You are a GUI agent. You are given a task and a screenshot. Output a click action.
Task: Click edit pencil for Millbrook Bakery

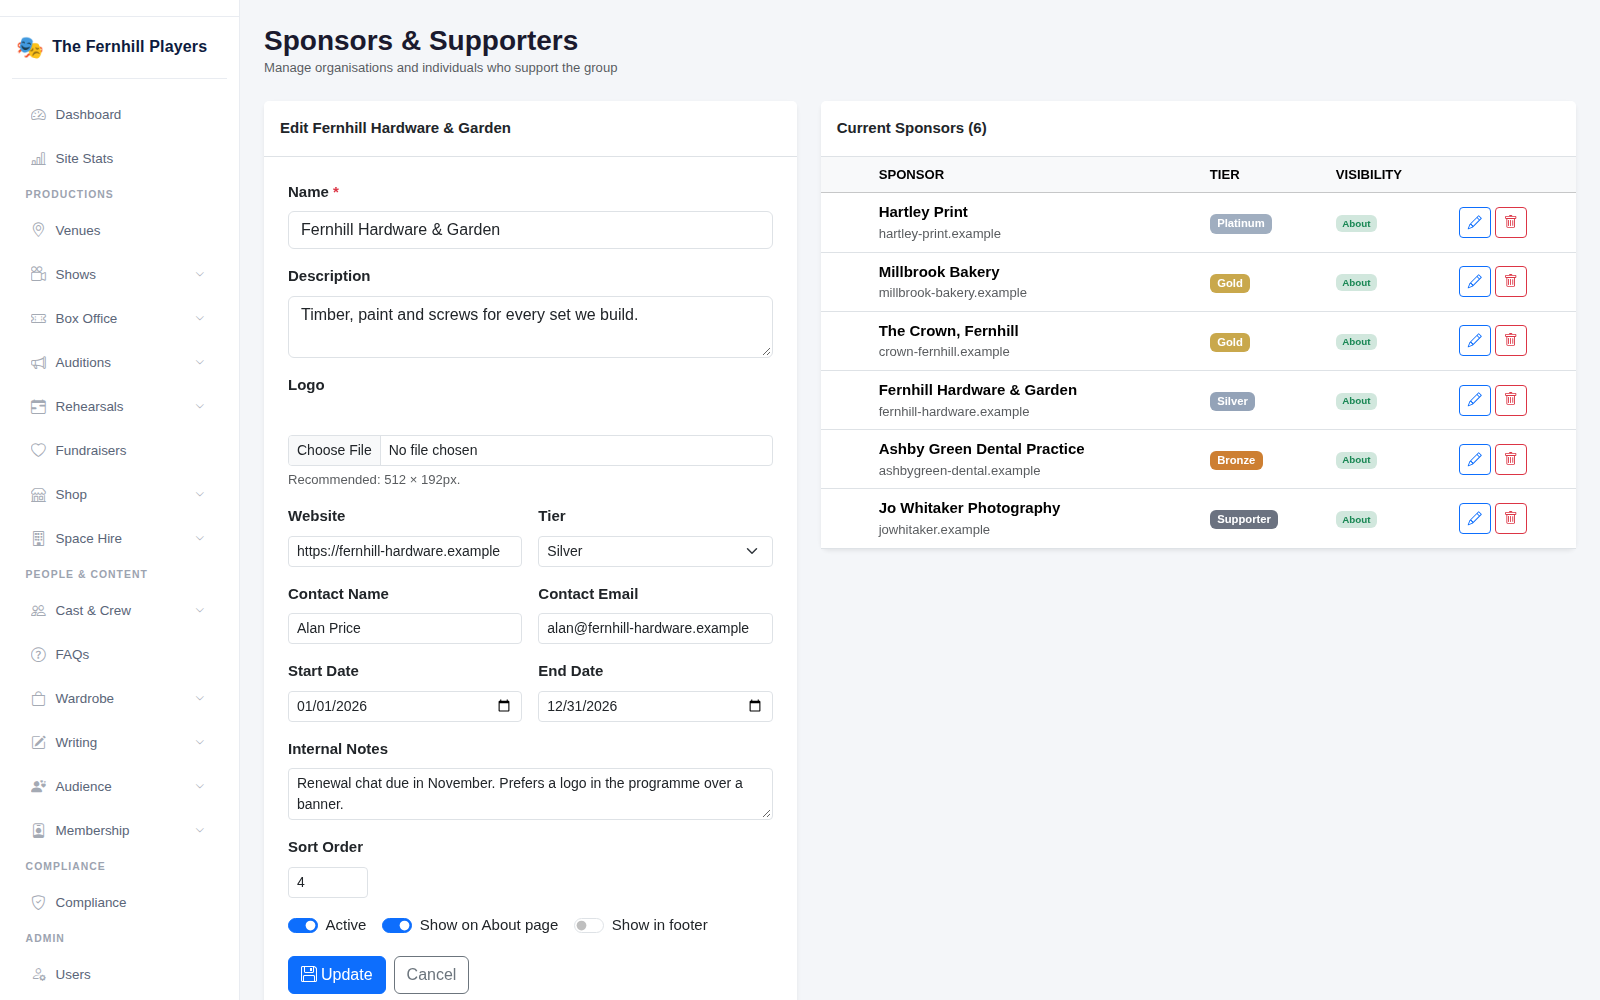click(x=1474, y=281)
